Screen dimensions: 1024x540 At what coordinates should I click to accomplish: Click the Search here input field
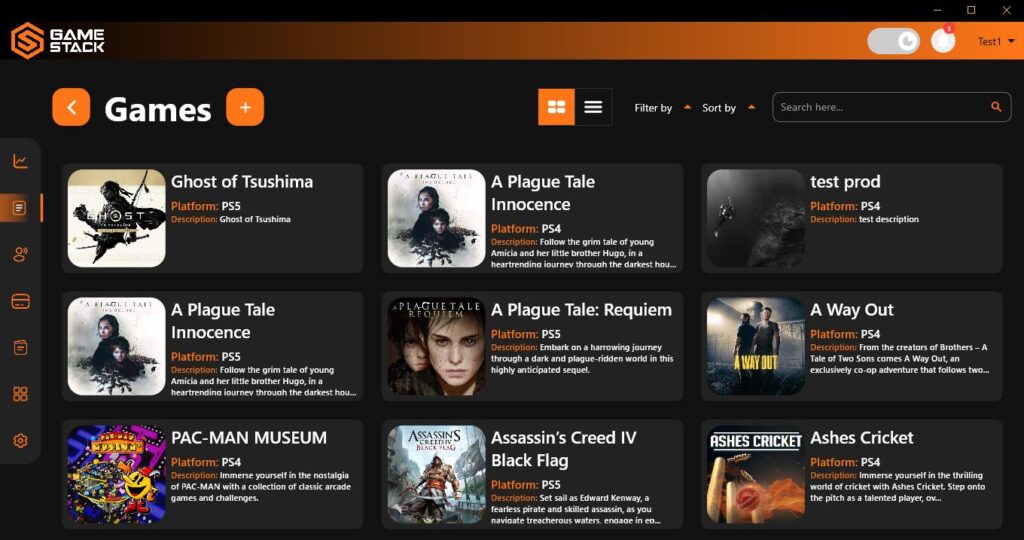(x=880, y=107)
